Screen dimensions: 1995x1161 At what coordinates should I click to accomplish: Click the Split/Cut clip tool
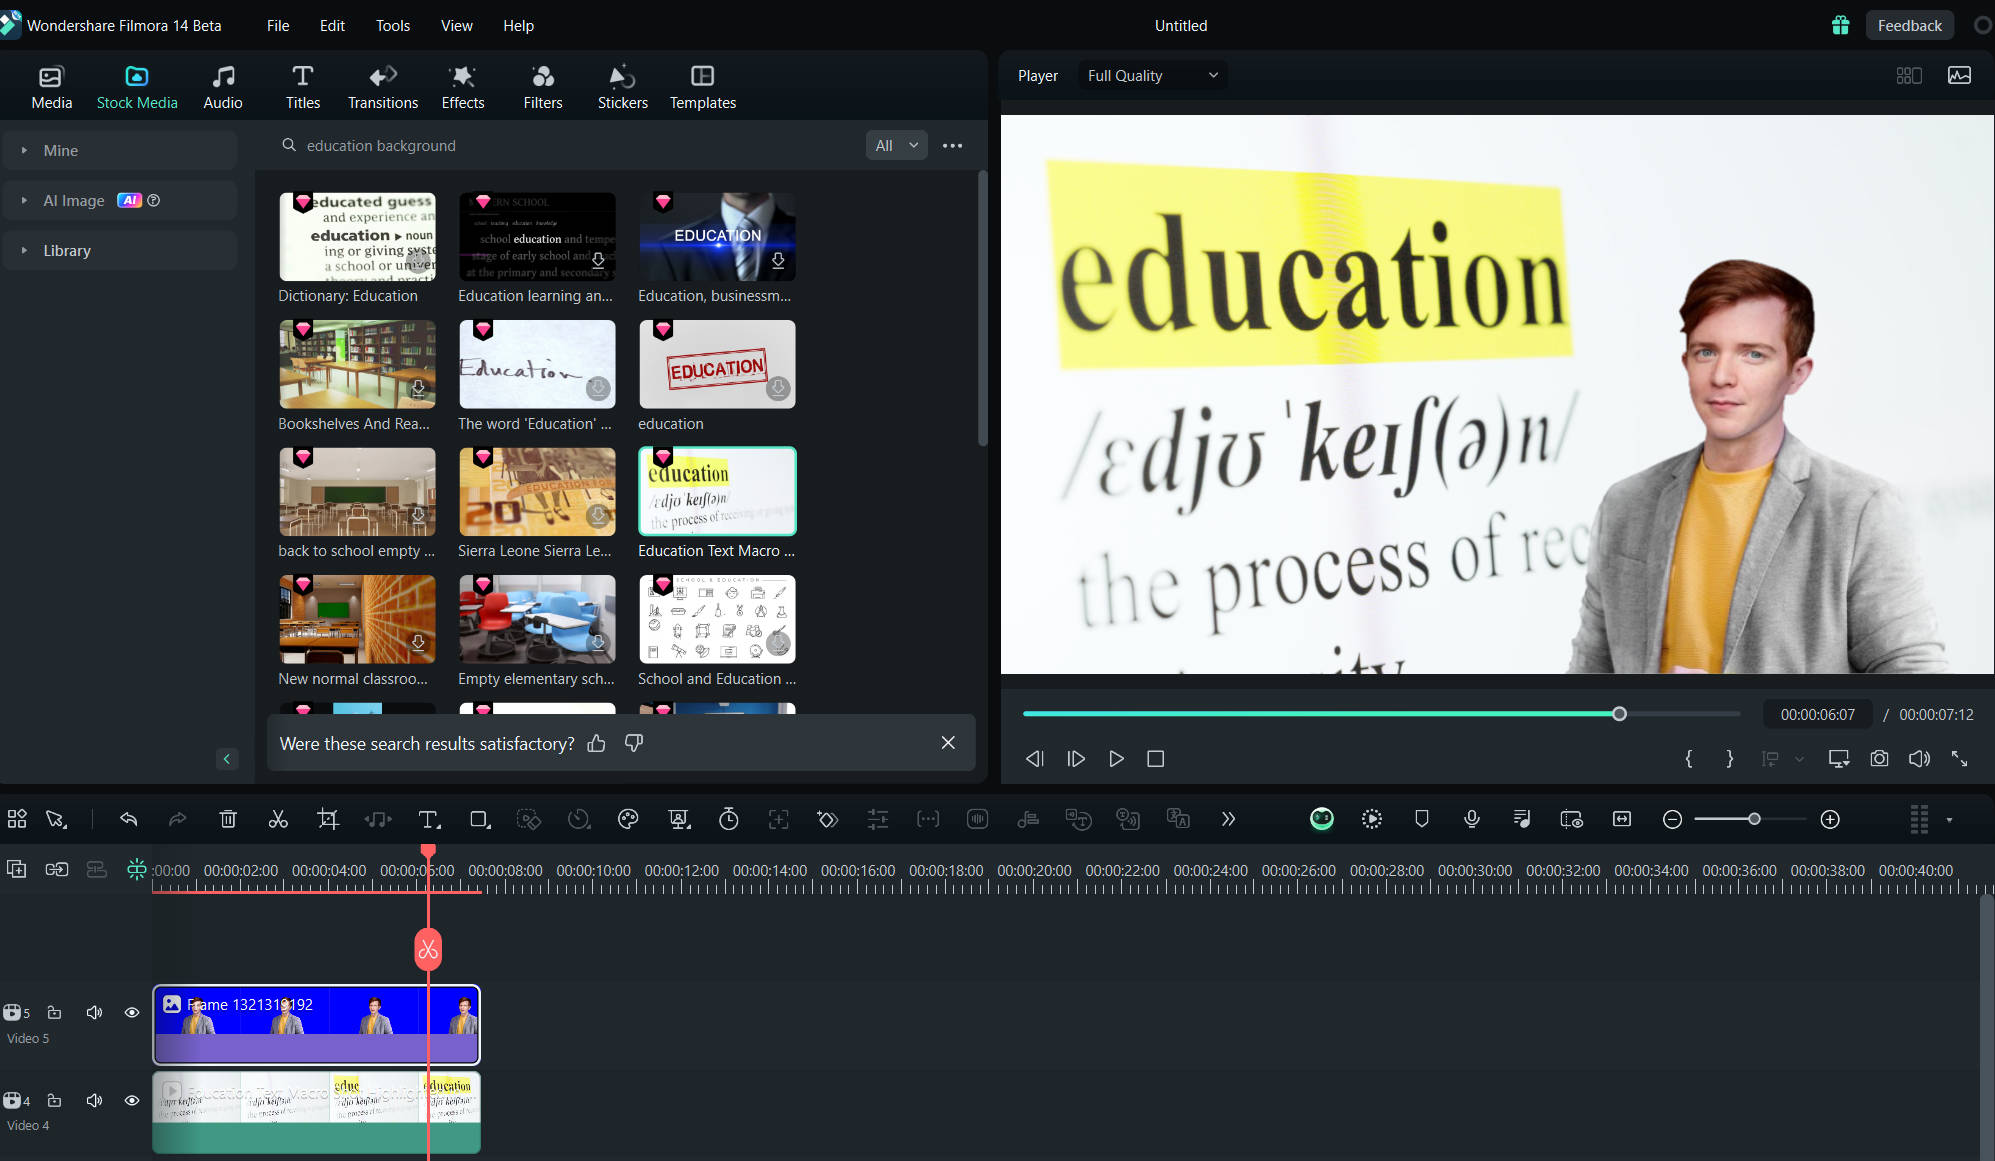pos(278,818)
